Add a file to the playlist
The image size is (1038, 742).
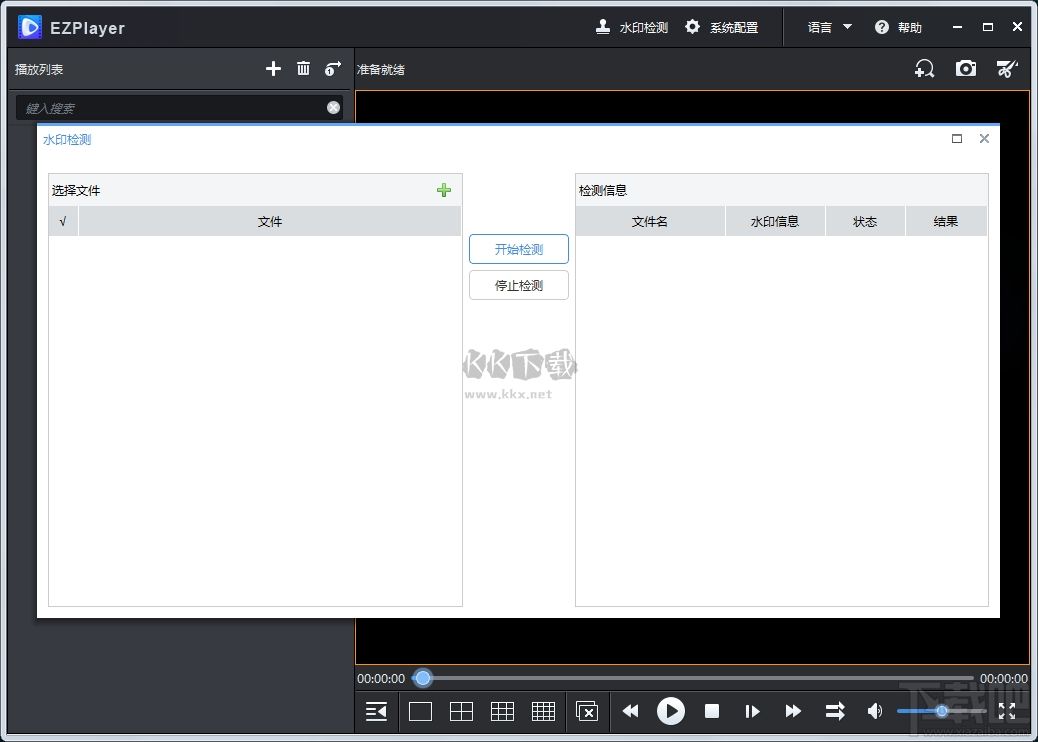273,68
